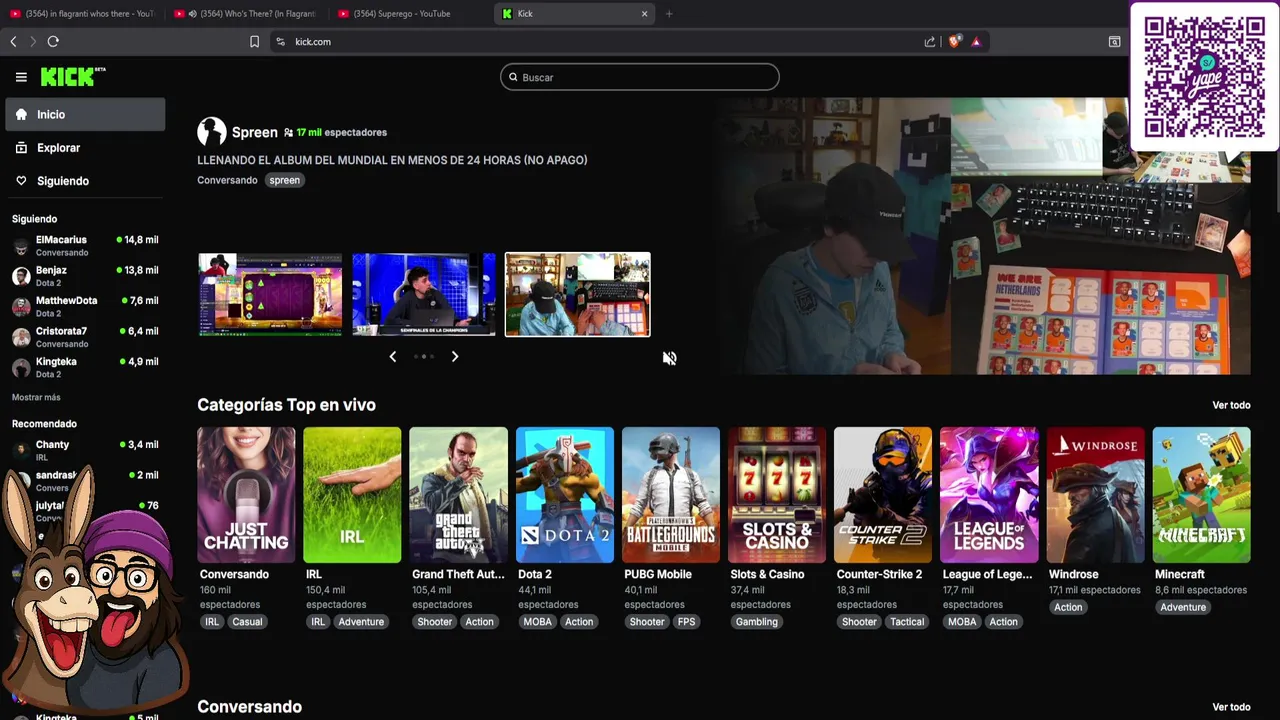Image resolution: width=1280 pixels, height=720 pixels.
Task: Switch to 'in flagranti whos there' tab
Action: click(83, 14)
